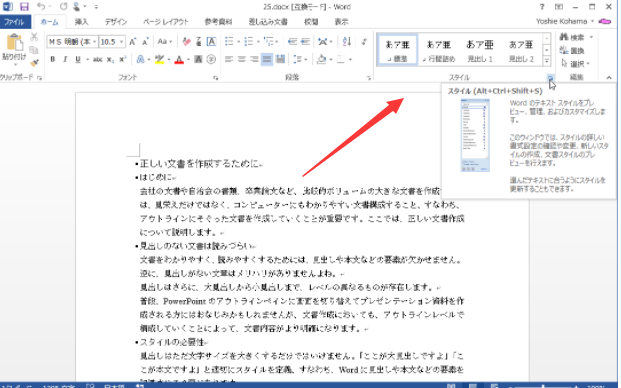
Task: Expand the numbered list options arrow
Action: 258,42
